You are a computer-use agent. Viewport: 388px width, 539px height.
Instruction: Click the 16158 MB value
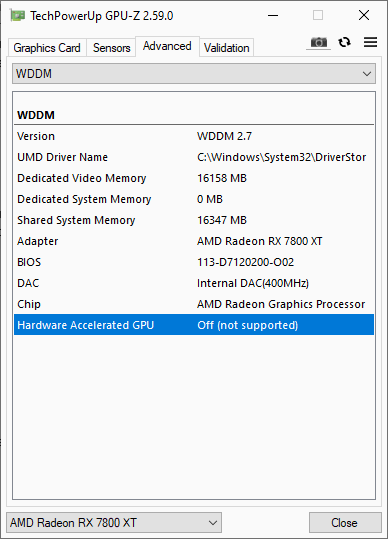click(222, 178)
